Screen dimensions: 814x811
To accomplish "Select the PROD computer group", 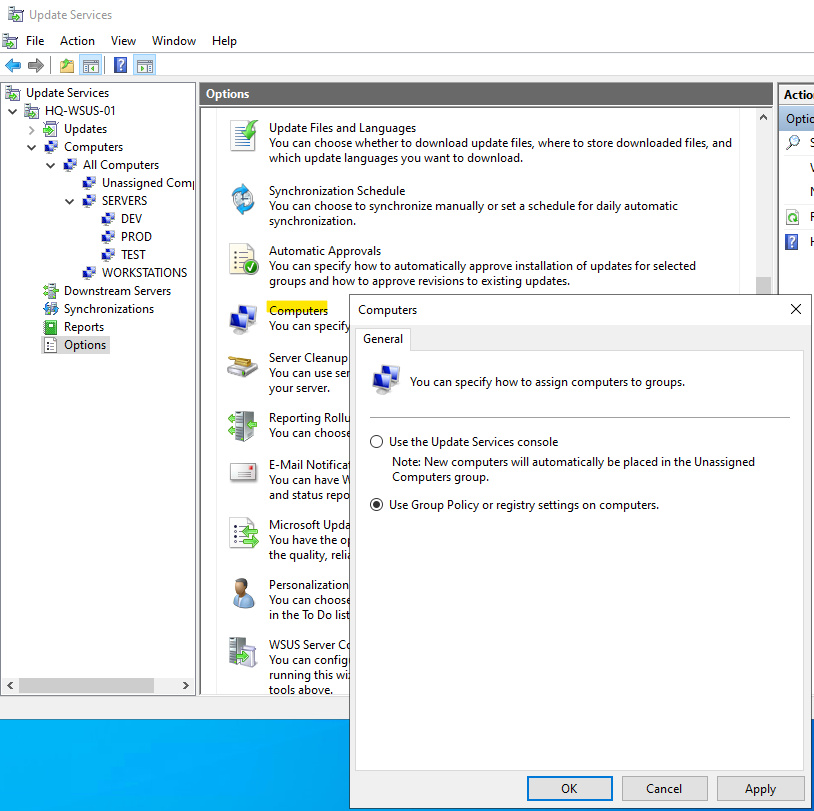I will (x=136, y=237).
